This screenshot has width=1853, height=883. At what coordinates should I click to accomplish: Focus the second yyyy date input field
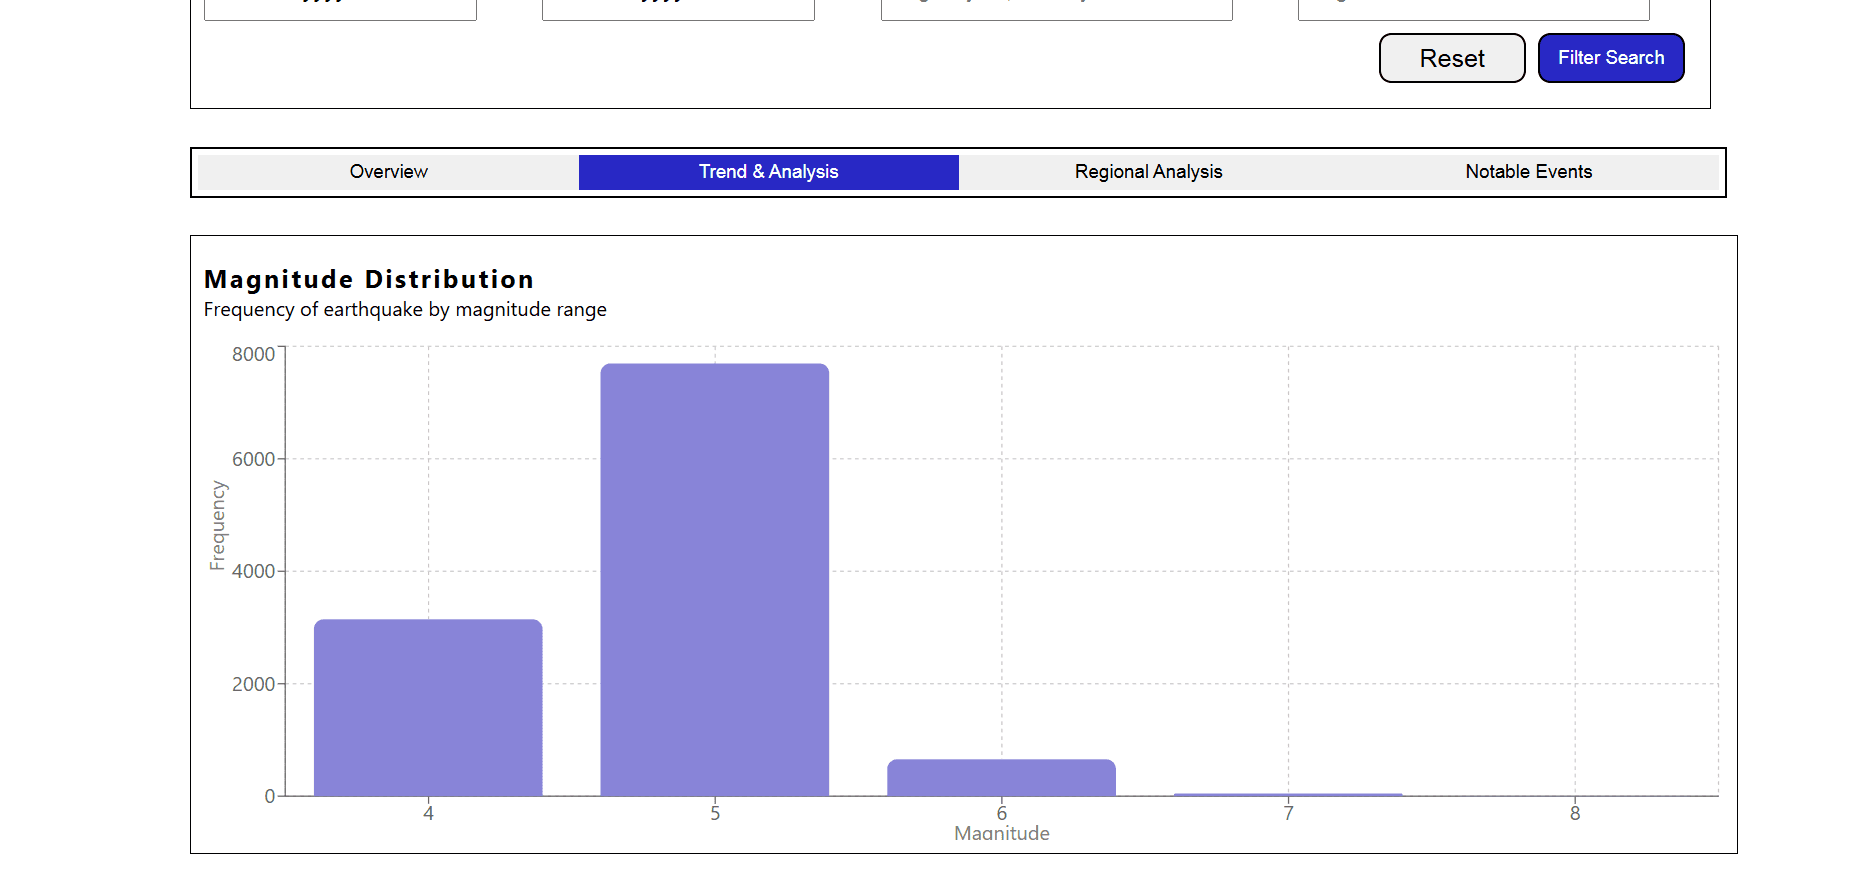[678, 8]
